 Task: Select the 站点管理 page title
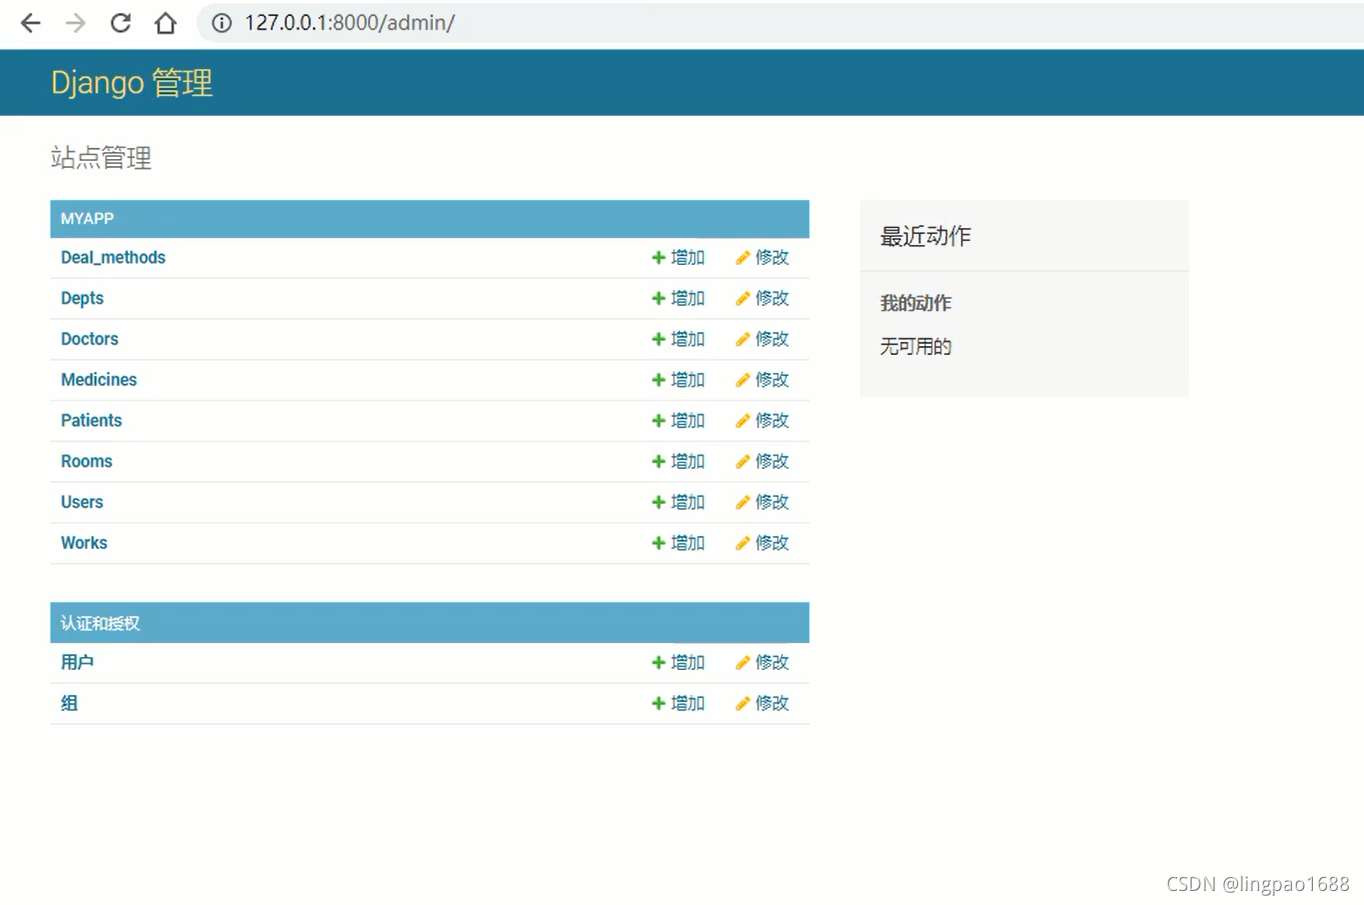click(101, 158)
